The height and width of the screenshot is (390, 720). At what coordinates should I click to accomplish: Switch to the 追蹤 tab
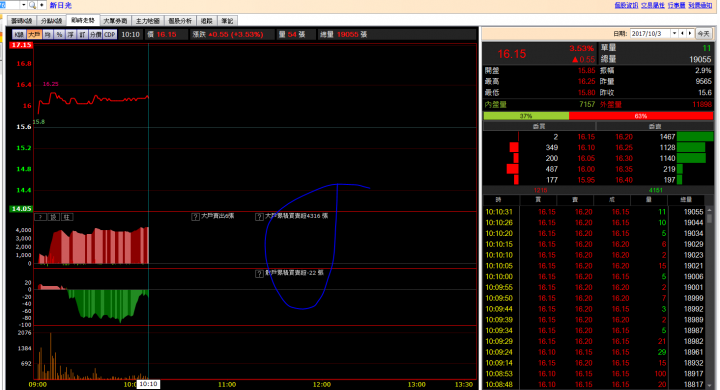click(207, 21)
